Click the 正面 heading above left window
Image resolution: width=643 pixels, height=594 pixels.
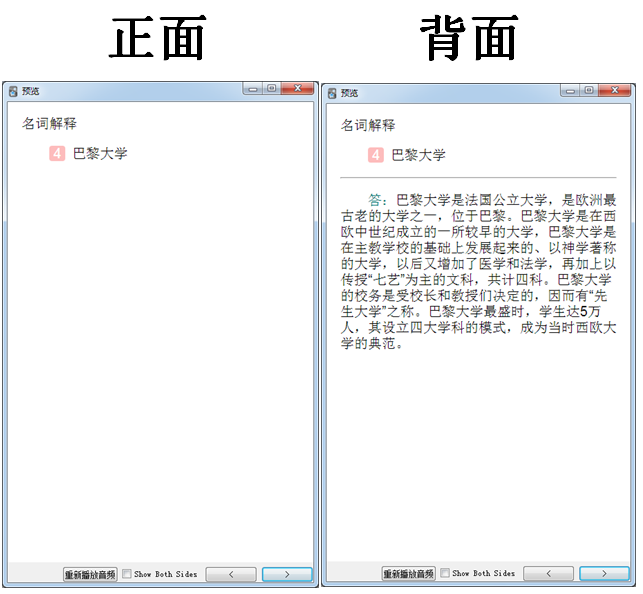tap(157, 38)
